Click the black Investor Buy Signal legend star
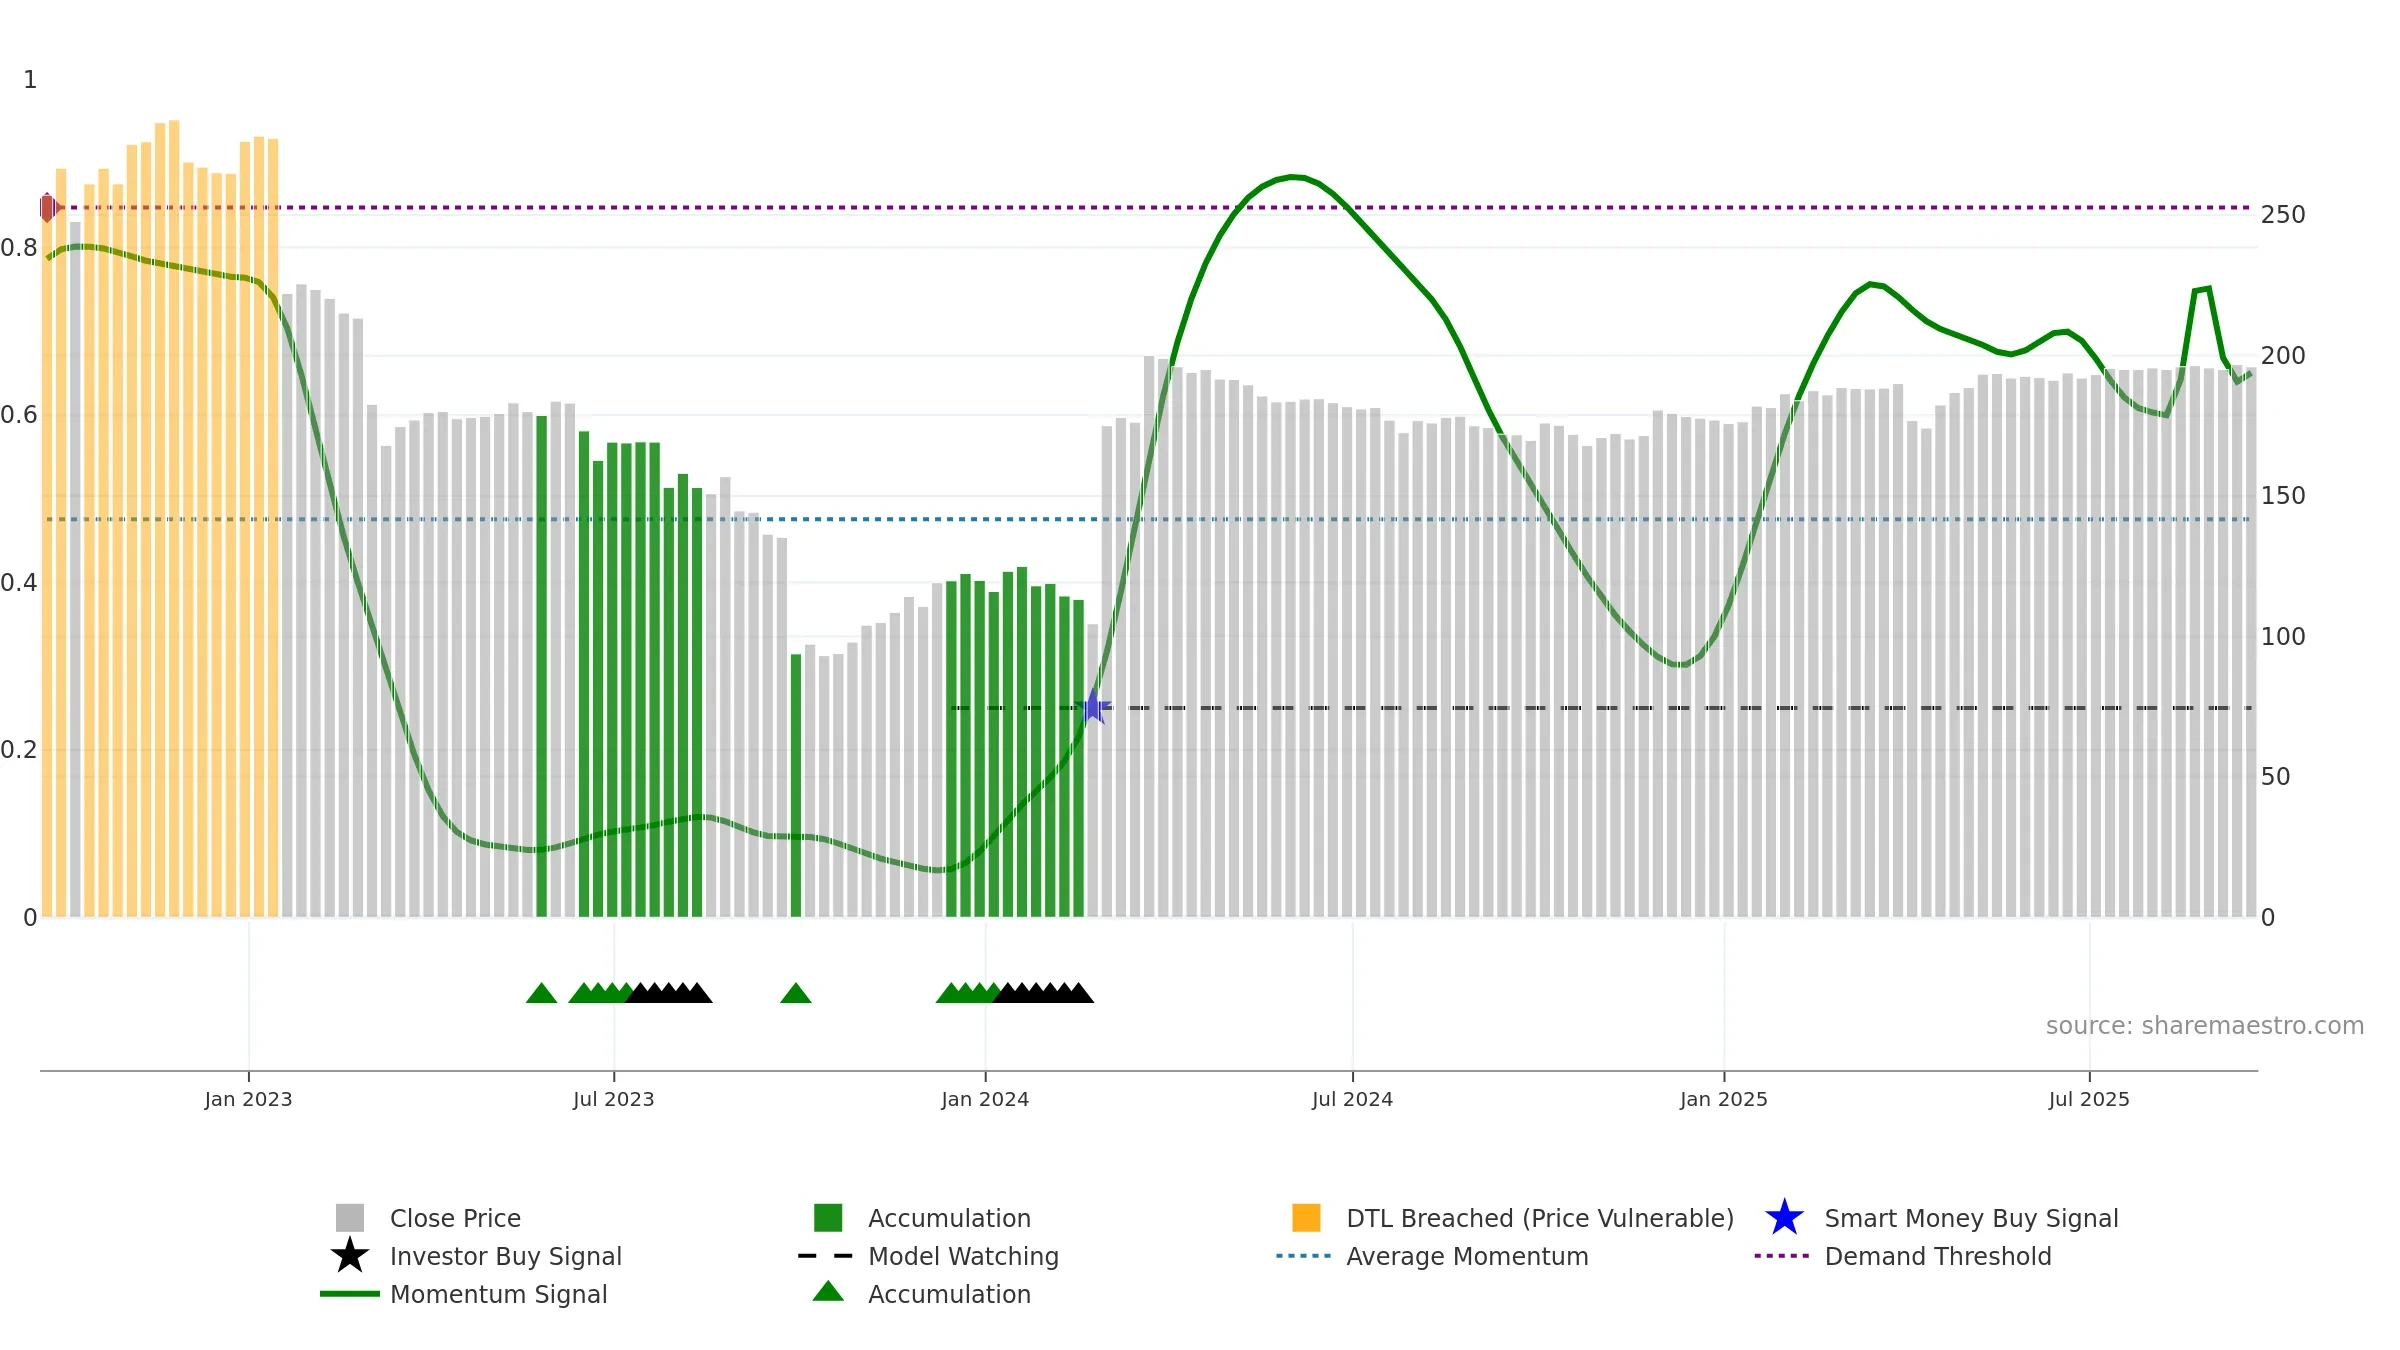 [x=349, y=1256]
